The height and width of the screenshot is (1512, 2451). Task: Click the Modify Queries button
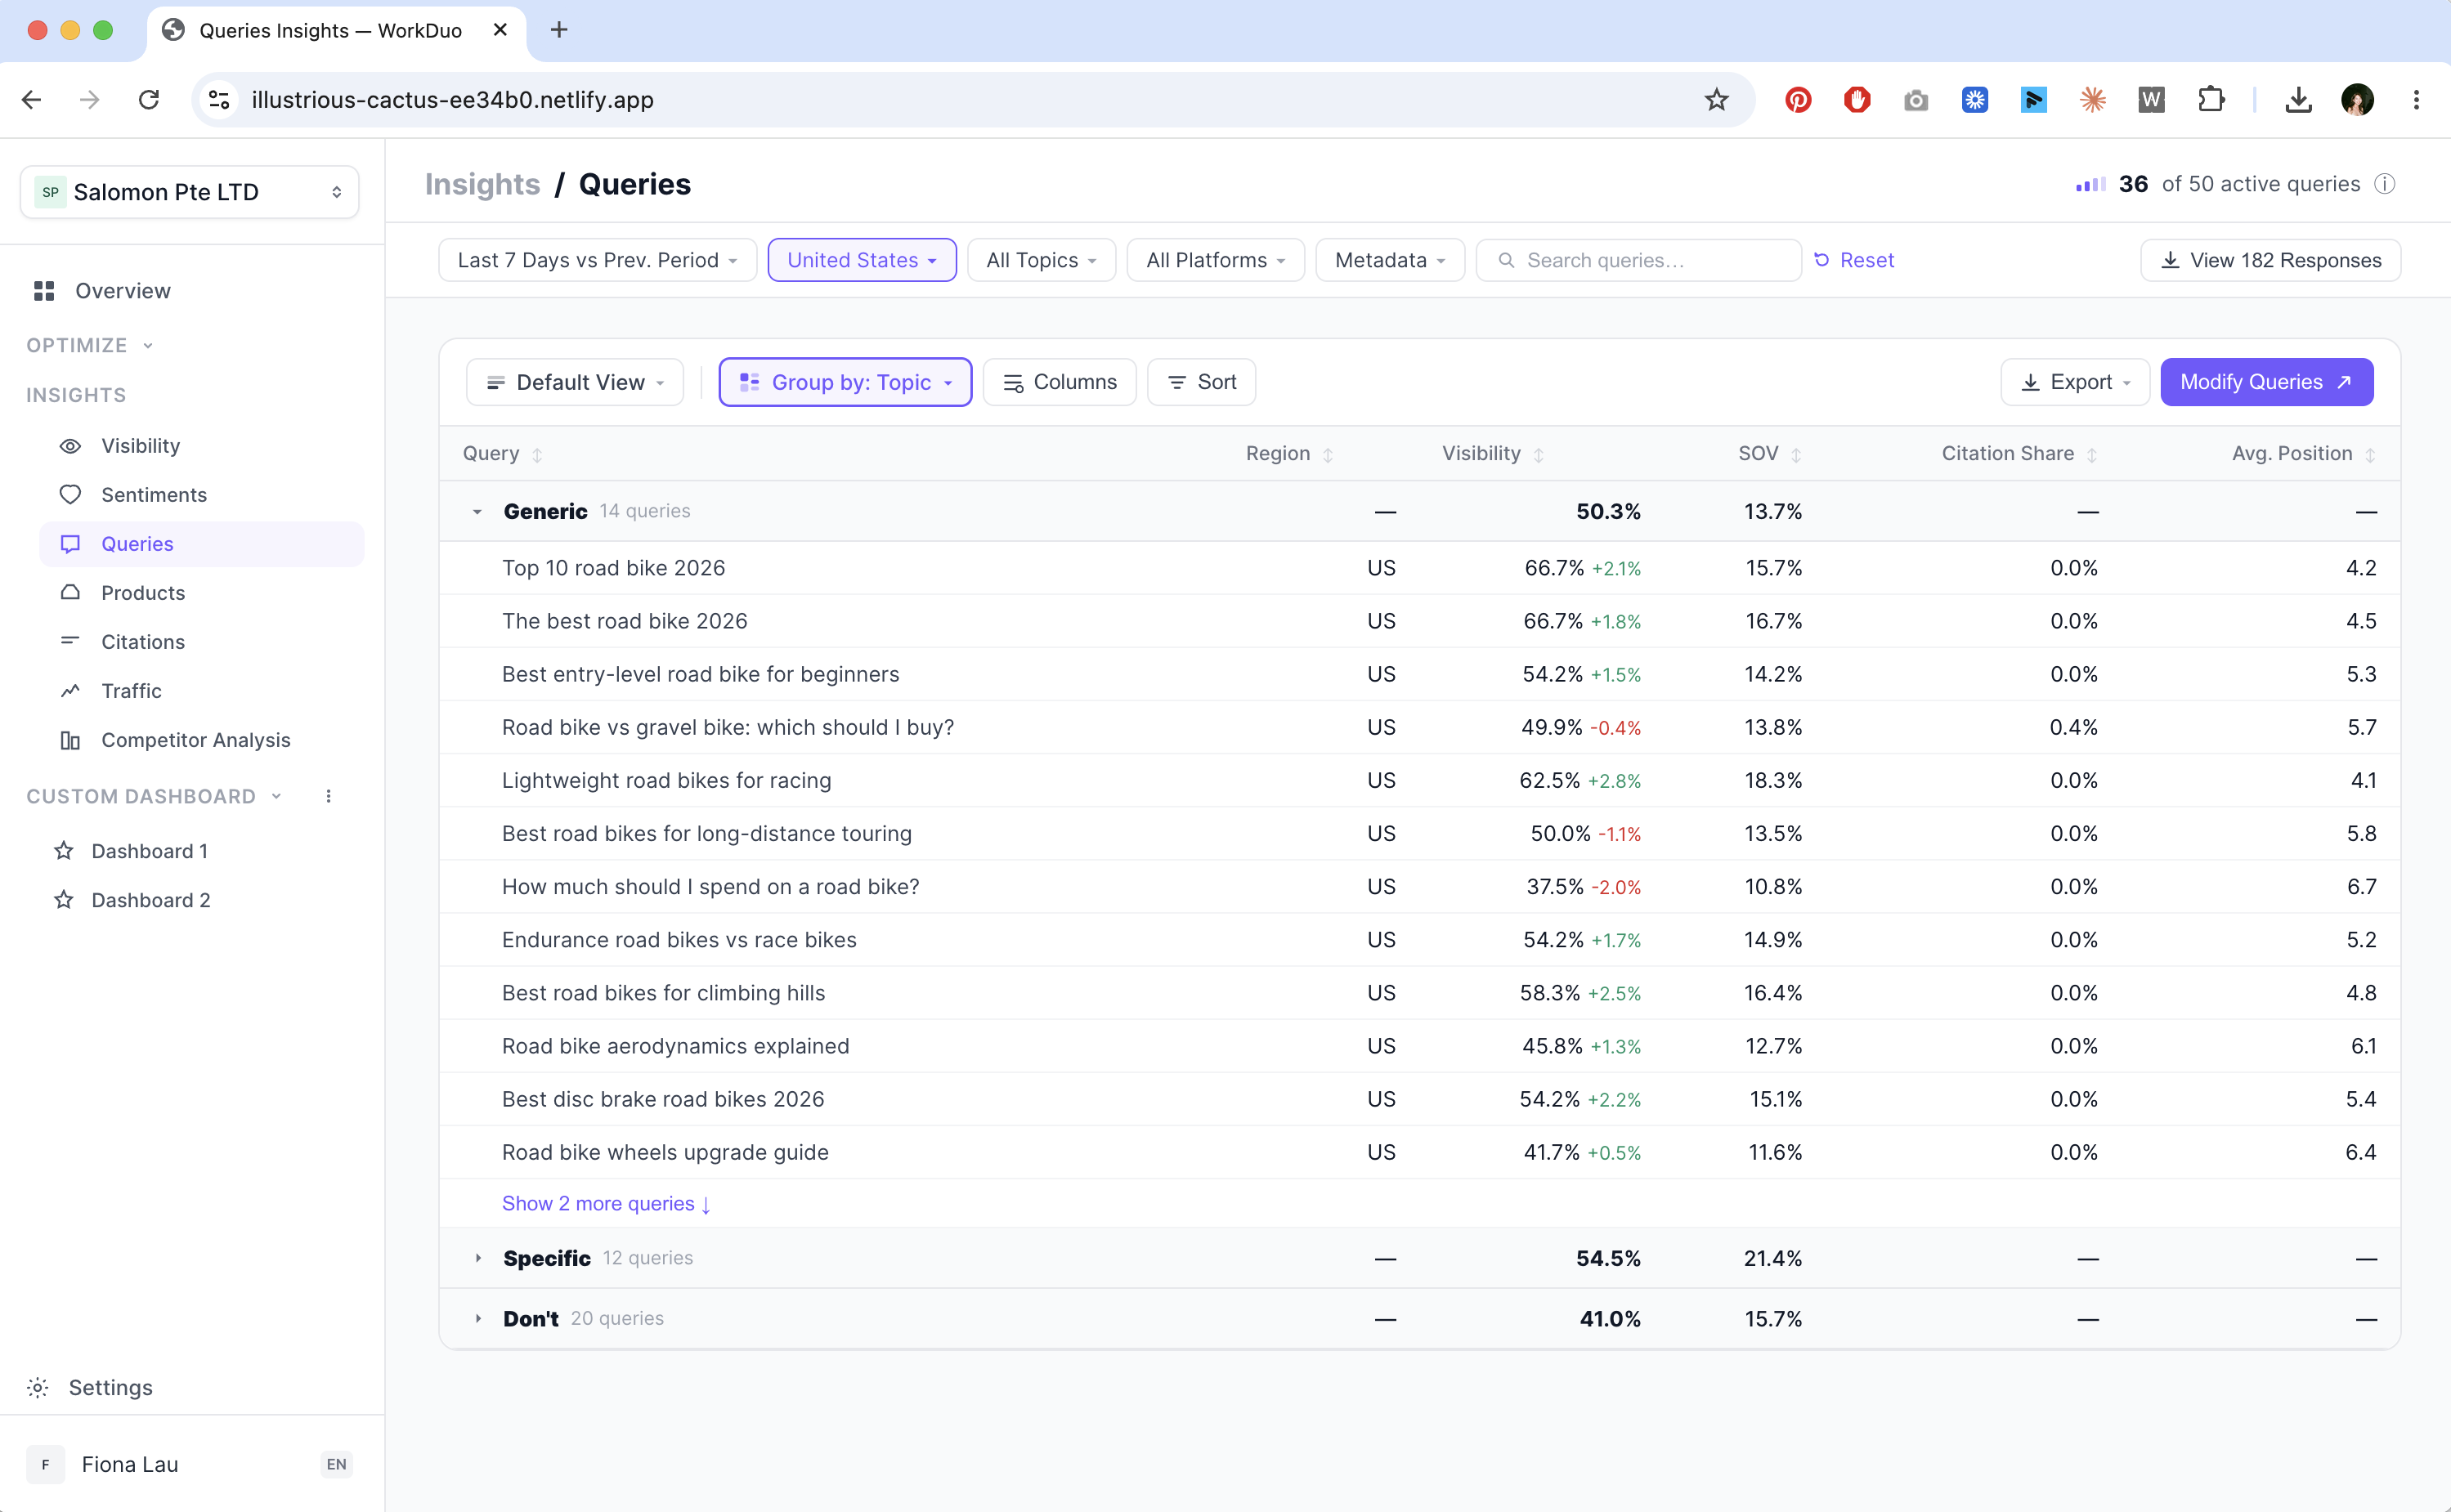coord(2266,382)
